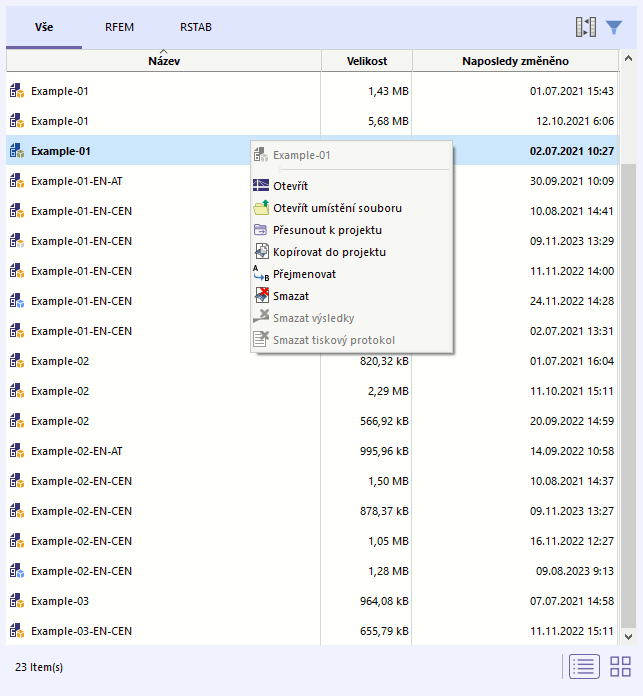This screenshot has height=696, width=643.
Task: Choose Otevřít umístění souboru menu entry
Action: (337, 208)
